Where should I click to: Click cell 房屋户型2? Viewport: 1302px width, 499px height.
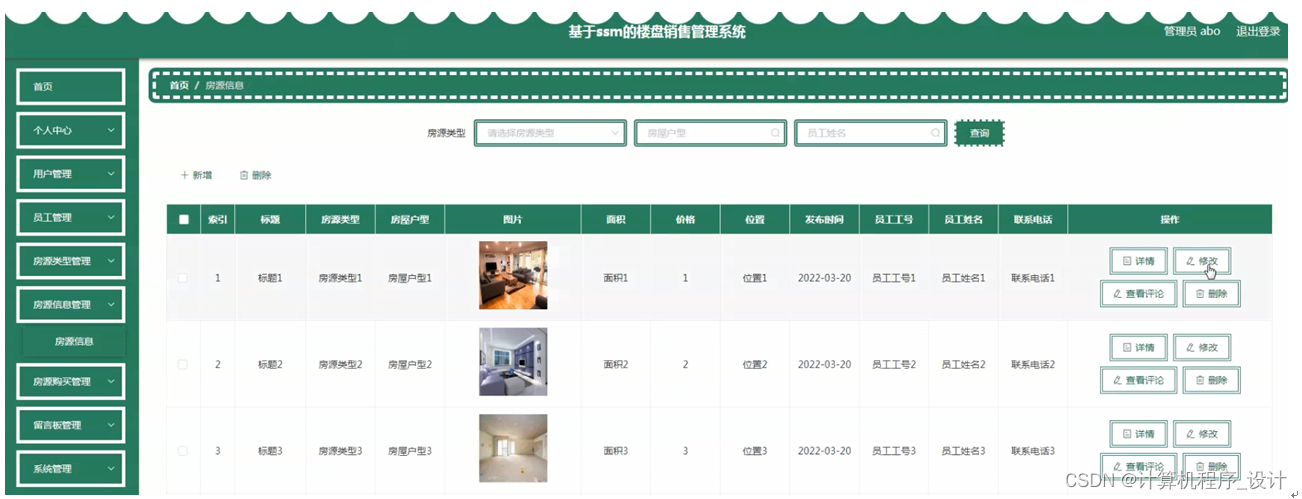click(410, 364)
